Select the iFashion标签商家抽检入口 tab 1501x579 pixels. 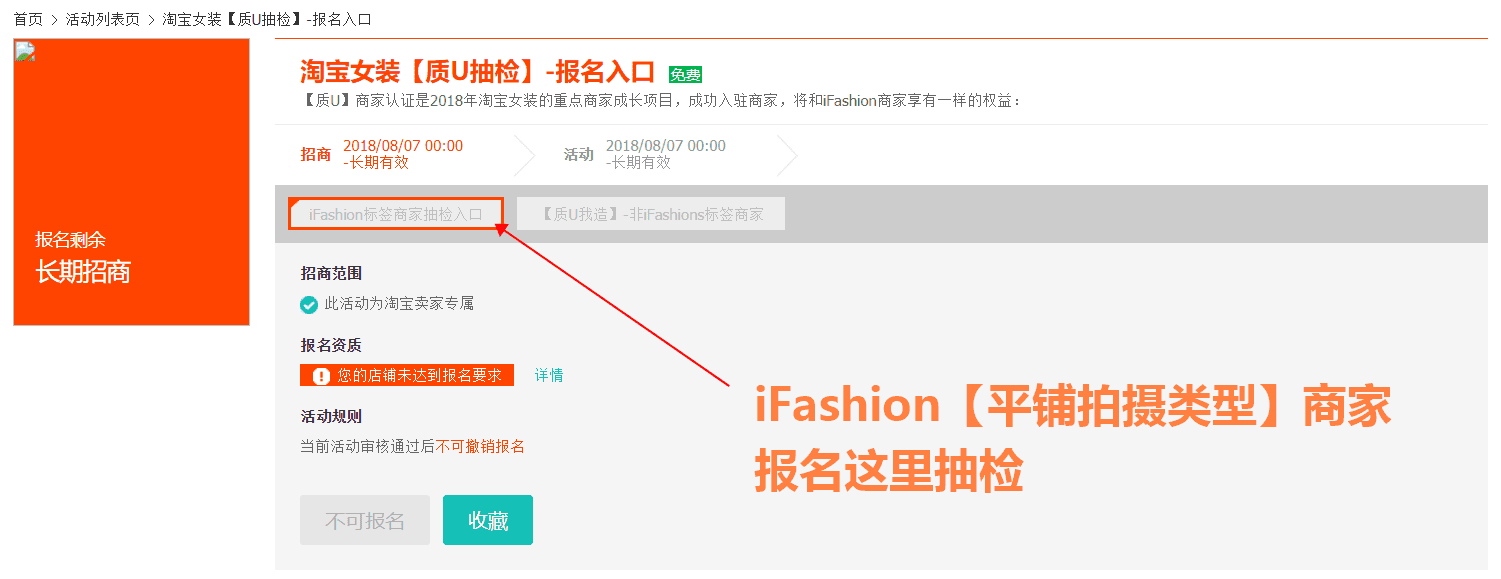pyautogui.click(x=395, y=214)
